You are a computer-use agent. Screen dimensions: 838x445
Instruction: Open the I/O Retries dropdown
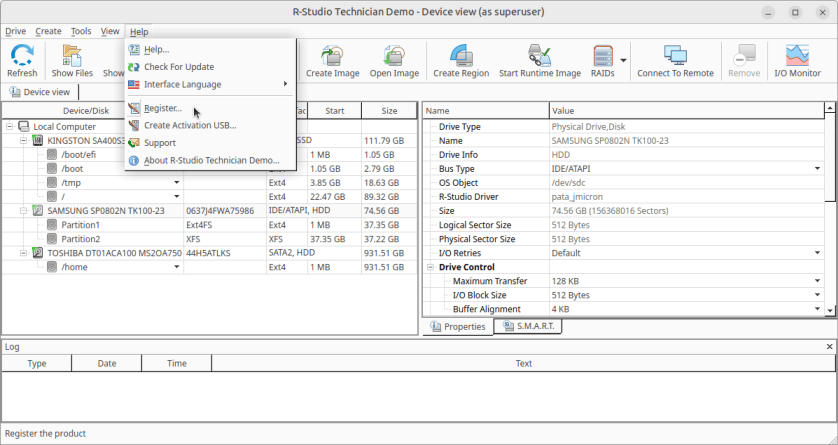click(818, 253)
